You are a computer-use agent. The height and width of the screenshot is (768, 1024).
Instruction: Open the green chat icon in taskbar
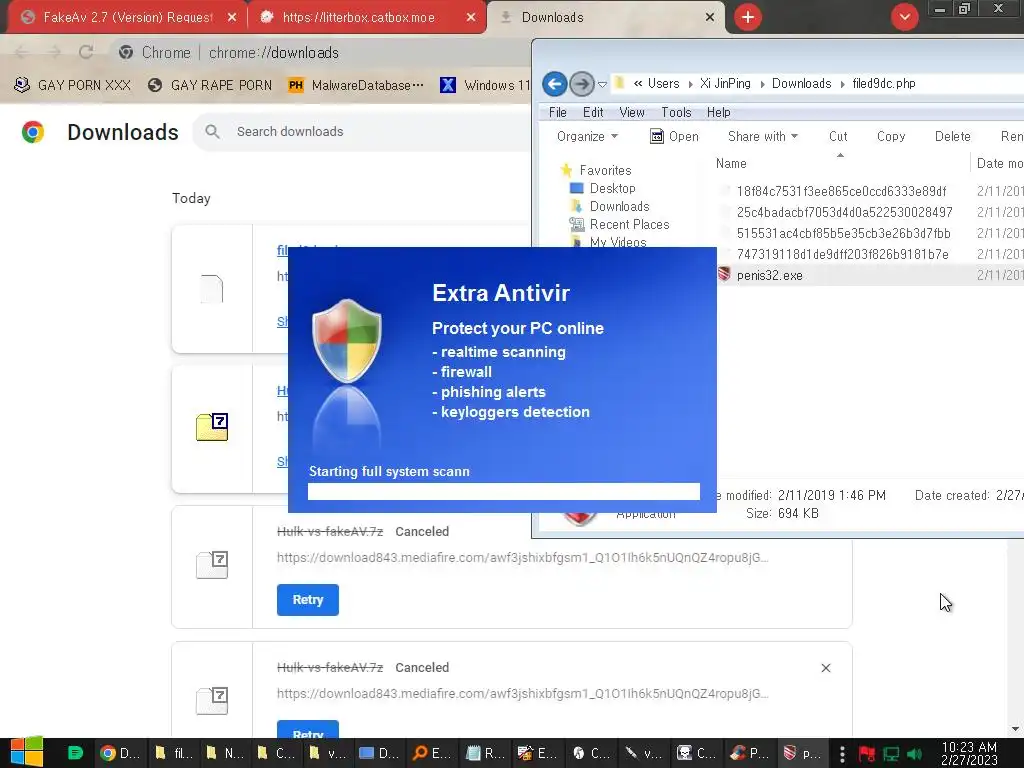pos(75,753)
